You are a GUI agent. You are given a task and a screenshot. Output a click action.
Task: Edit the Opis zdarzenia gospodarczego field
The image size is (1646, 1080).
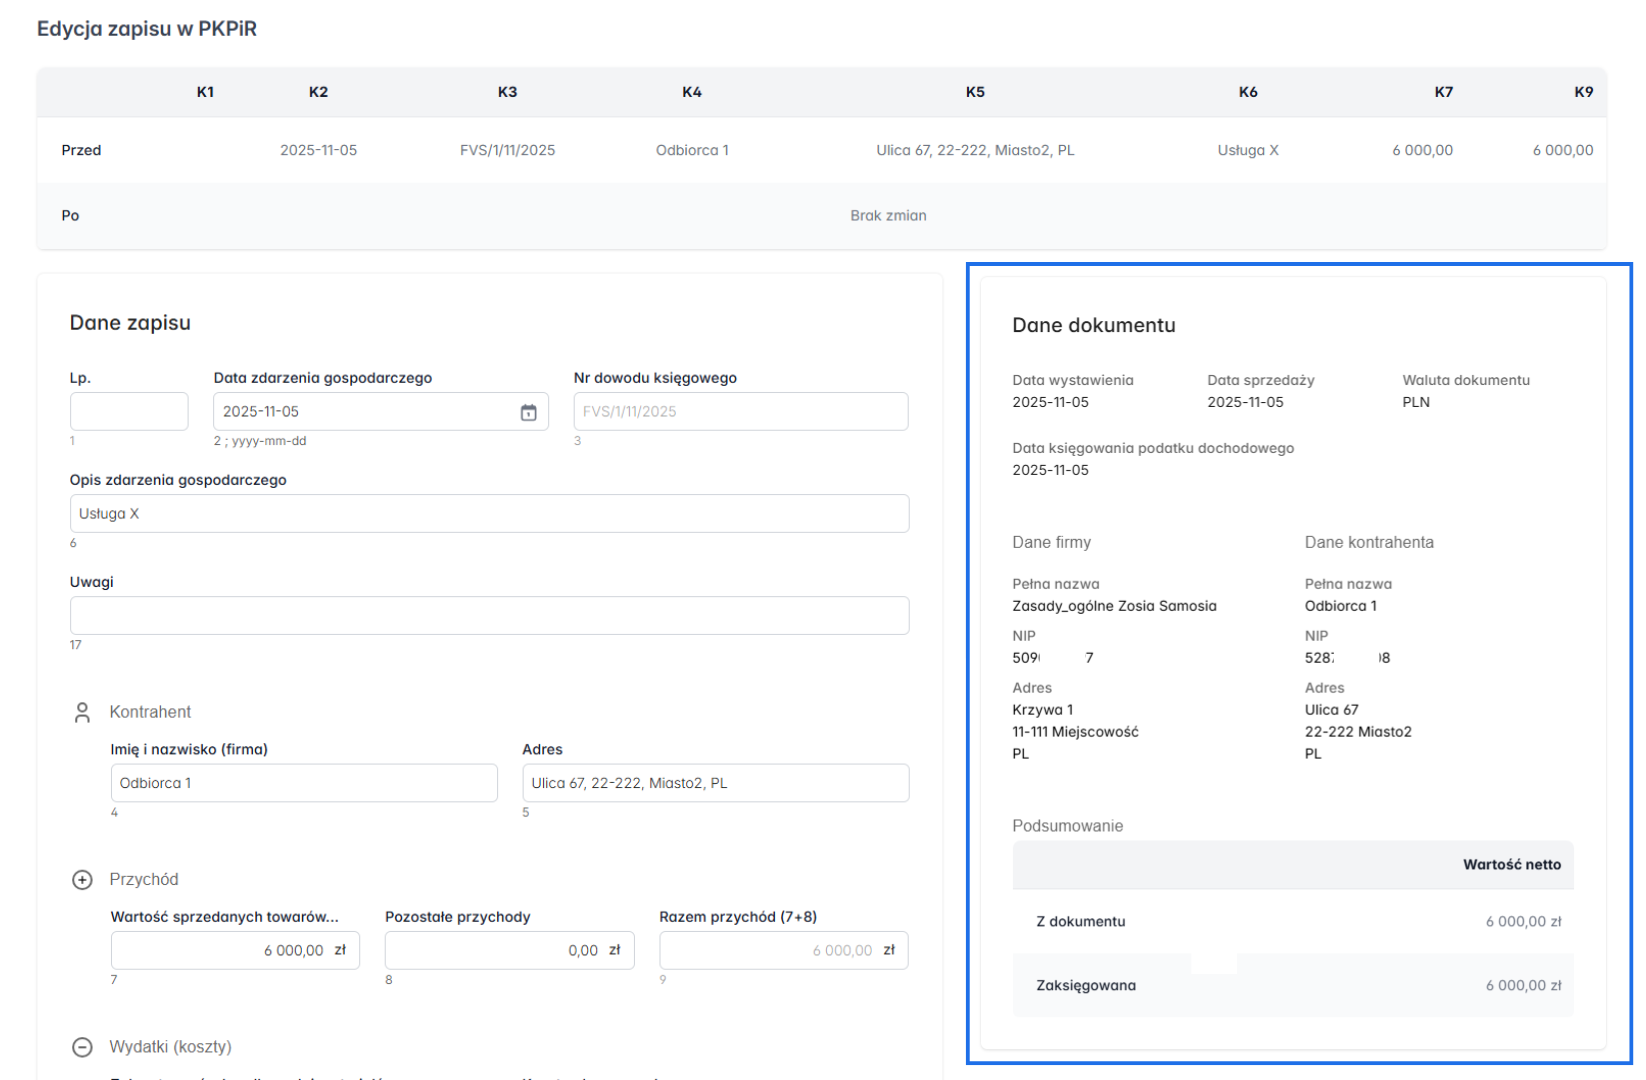tap(489, 514)
